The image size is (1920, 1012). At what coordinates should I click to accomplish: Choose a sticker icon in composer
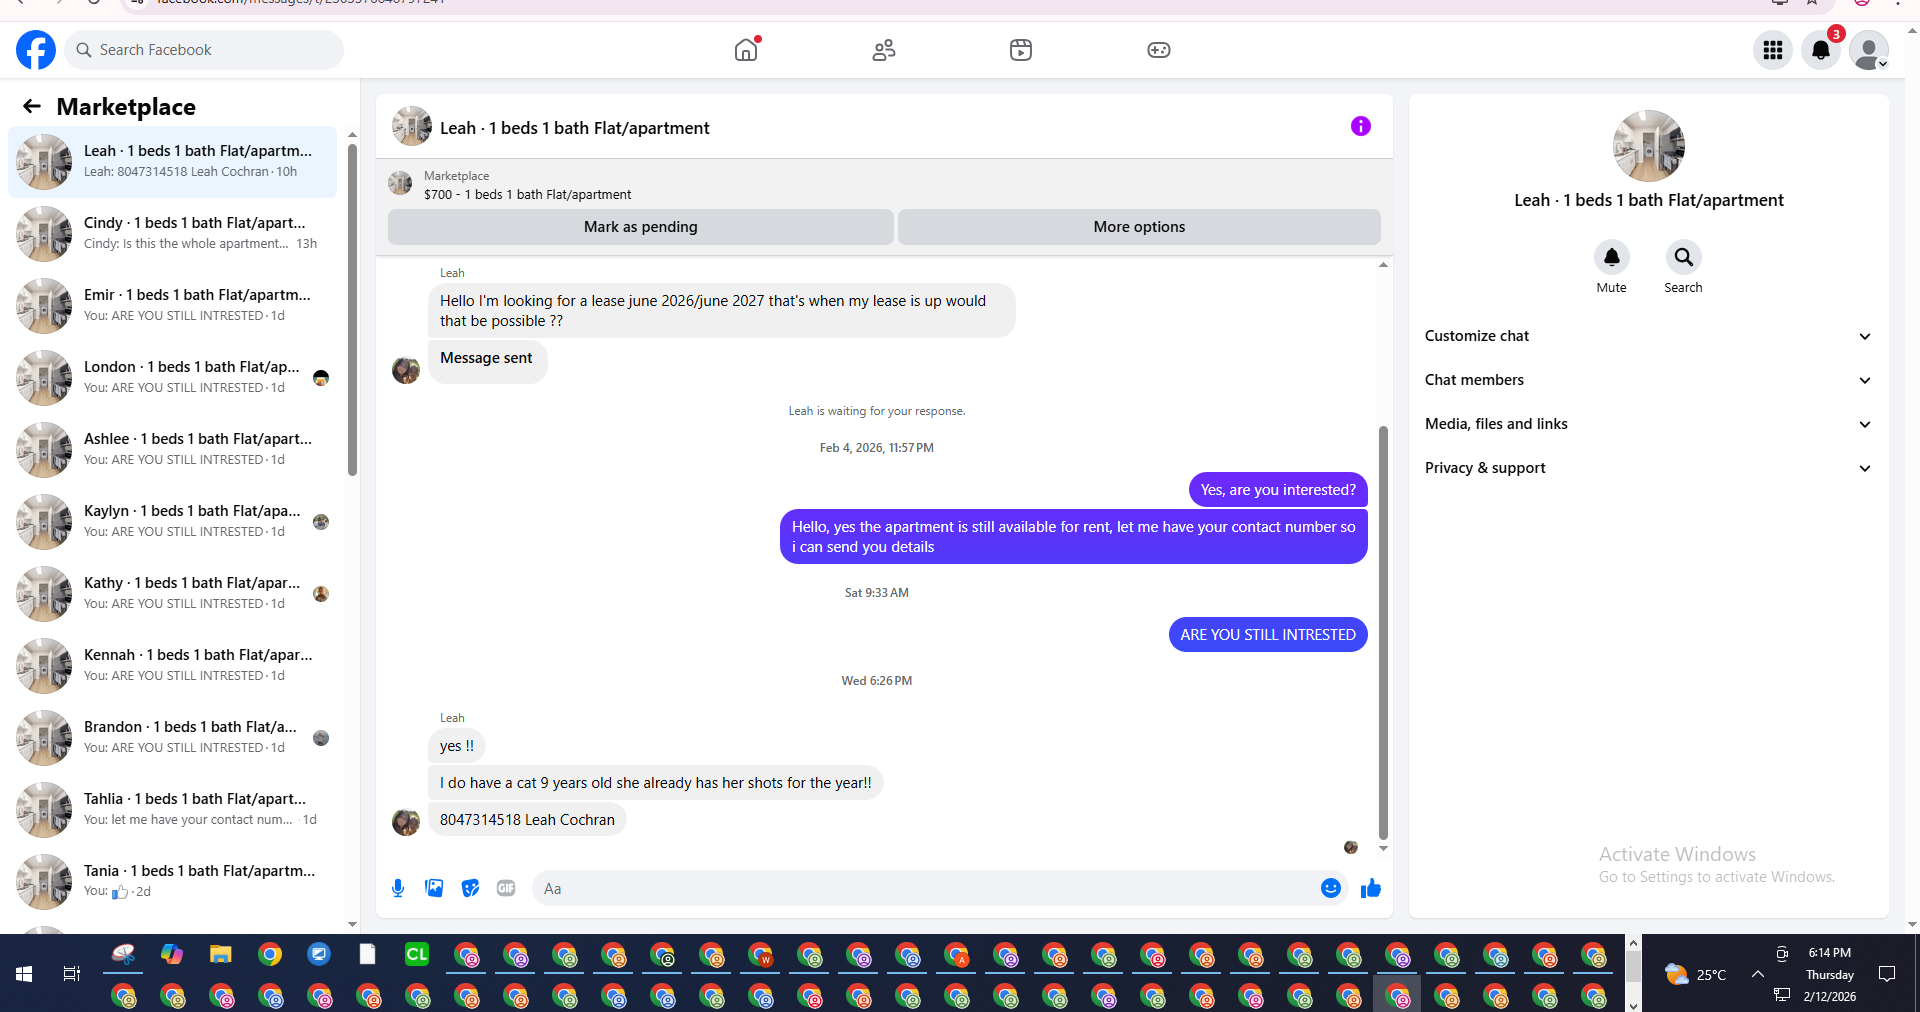[x=470, y=888]
